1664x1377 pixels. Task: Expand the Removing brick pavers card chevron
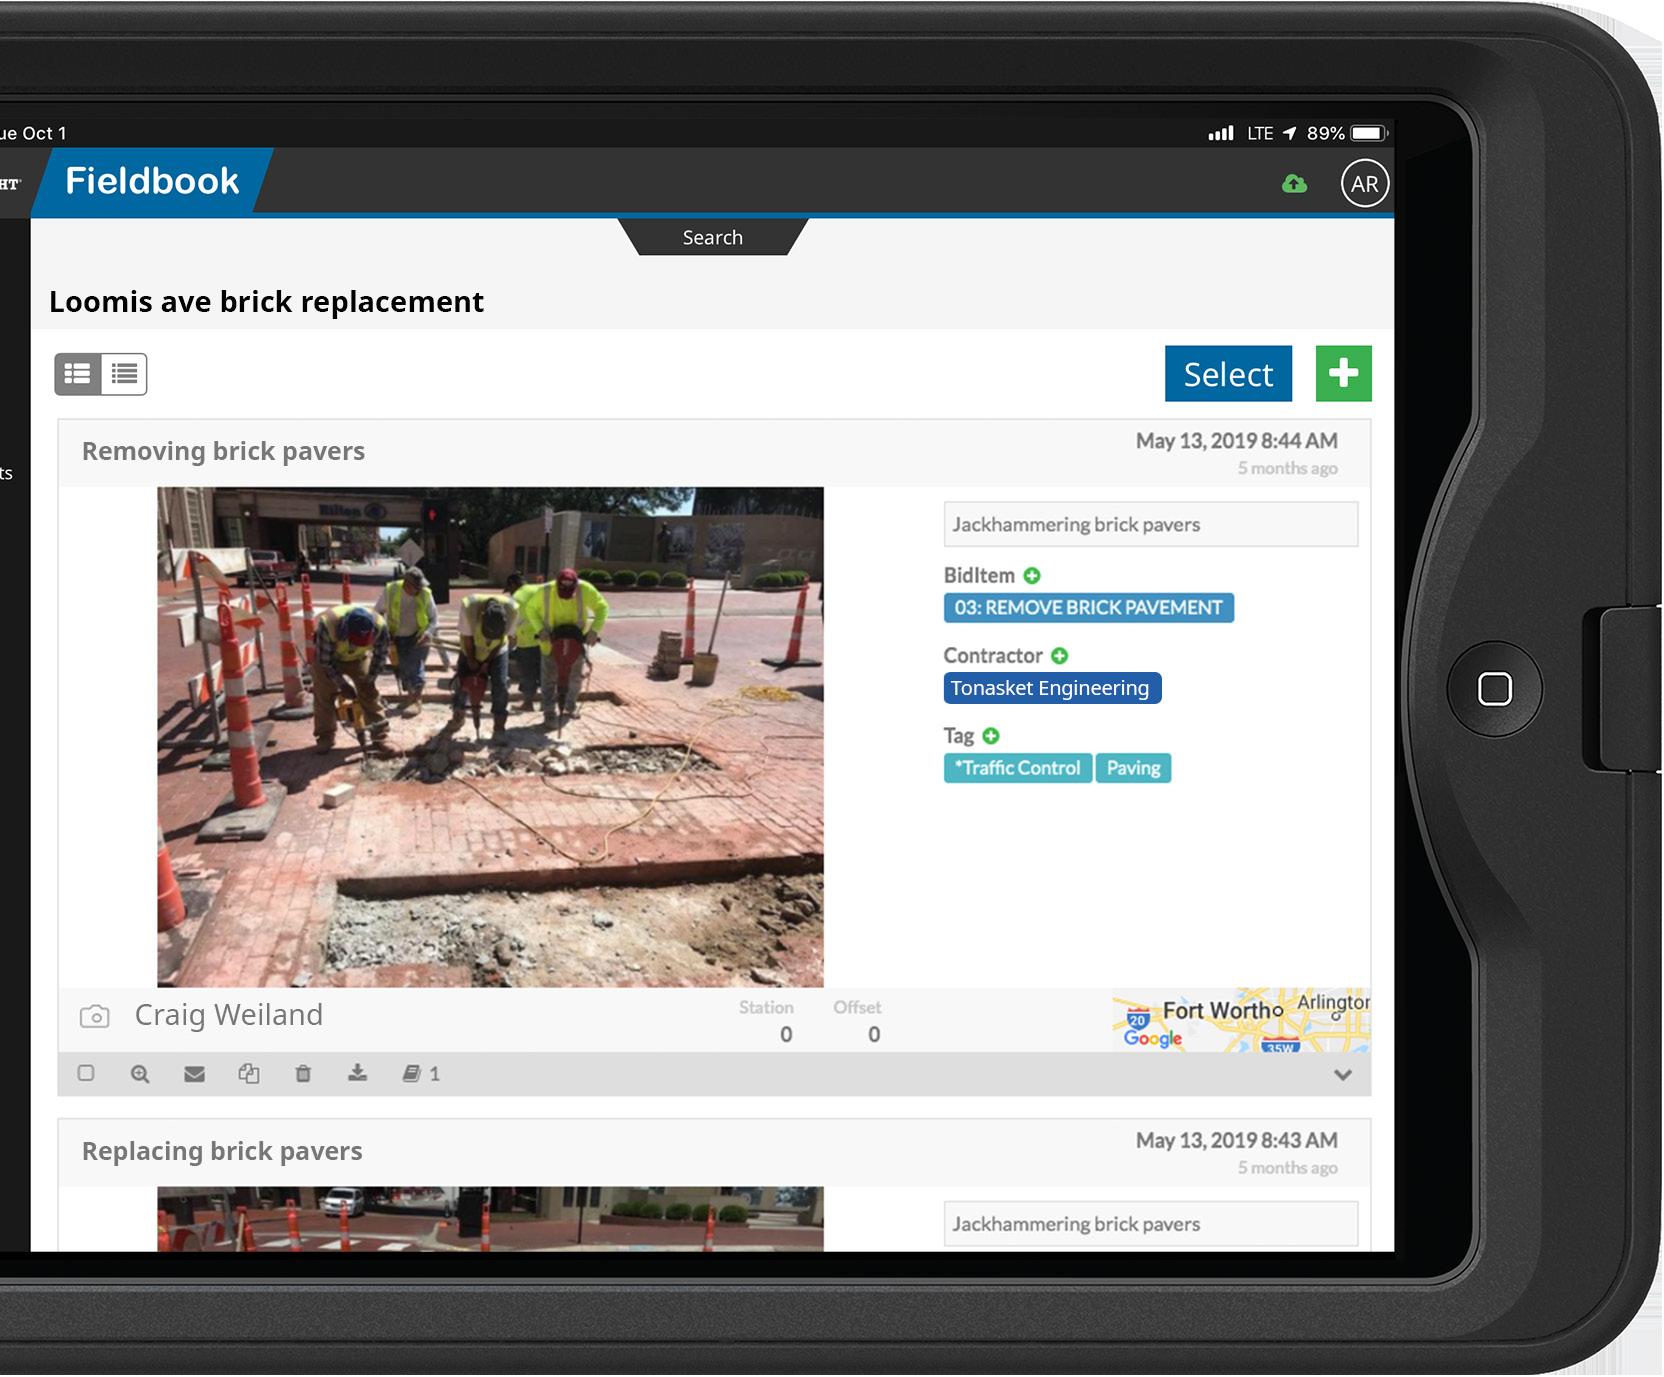[x=1343, y=1075]
